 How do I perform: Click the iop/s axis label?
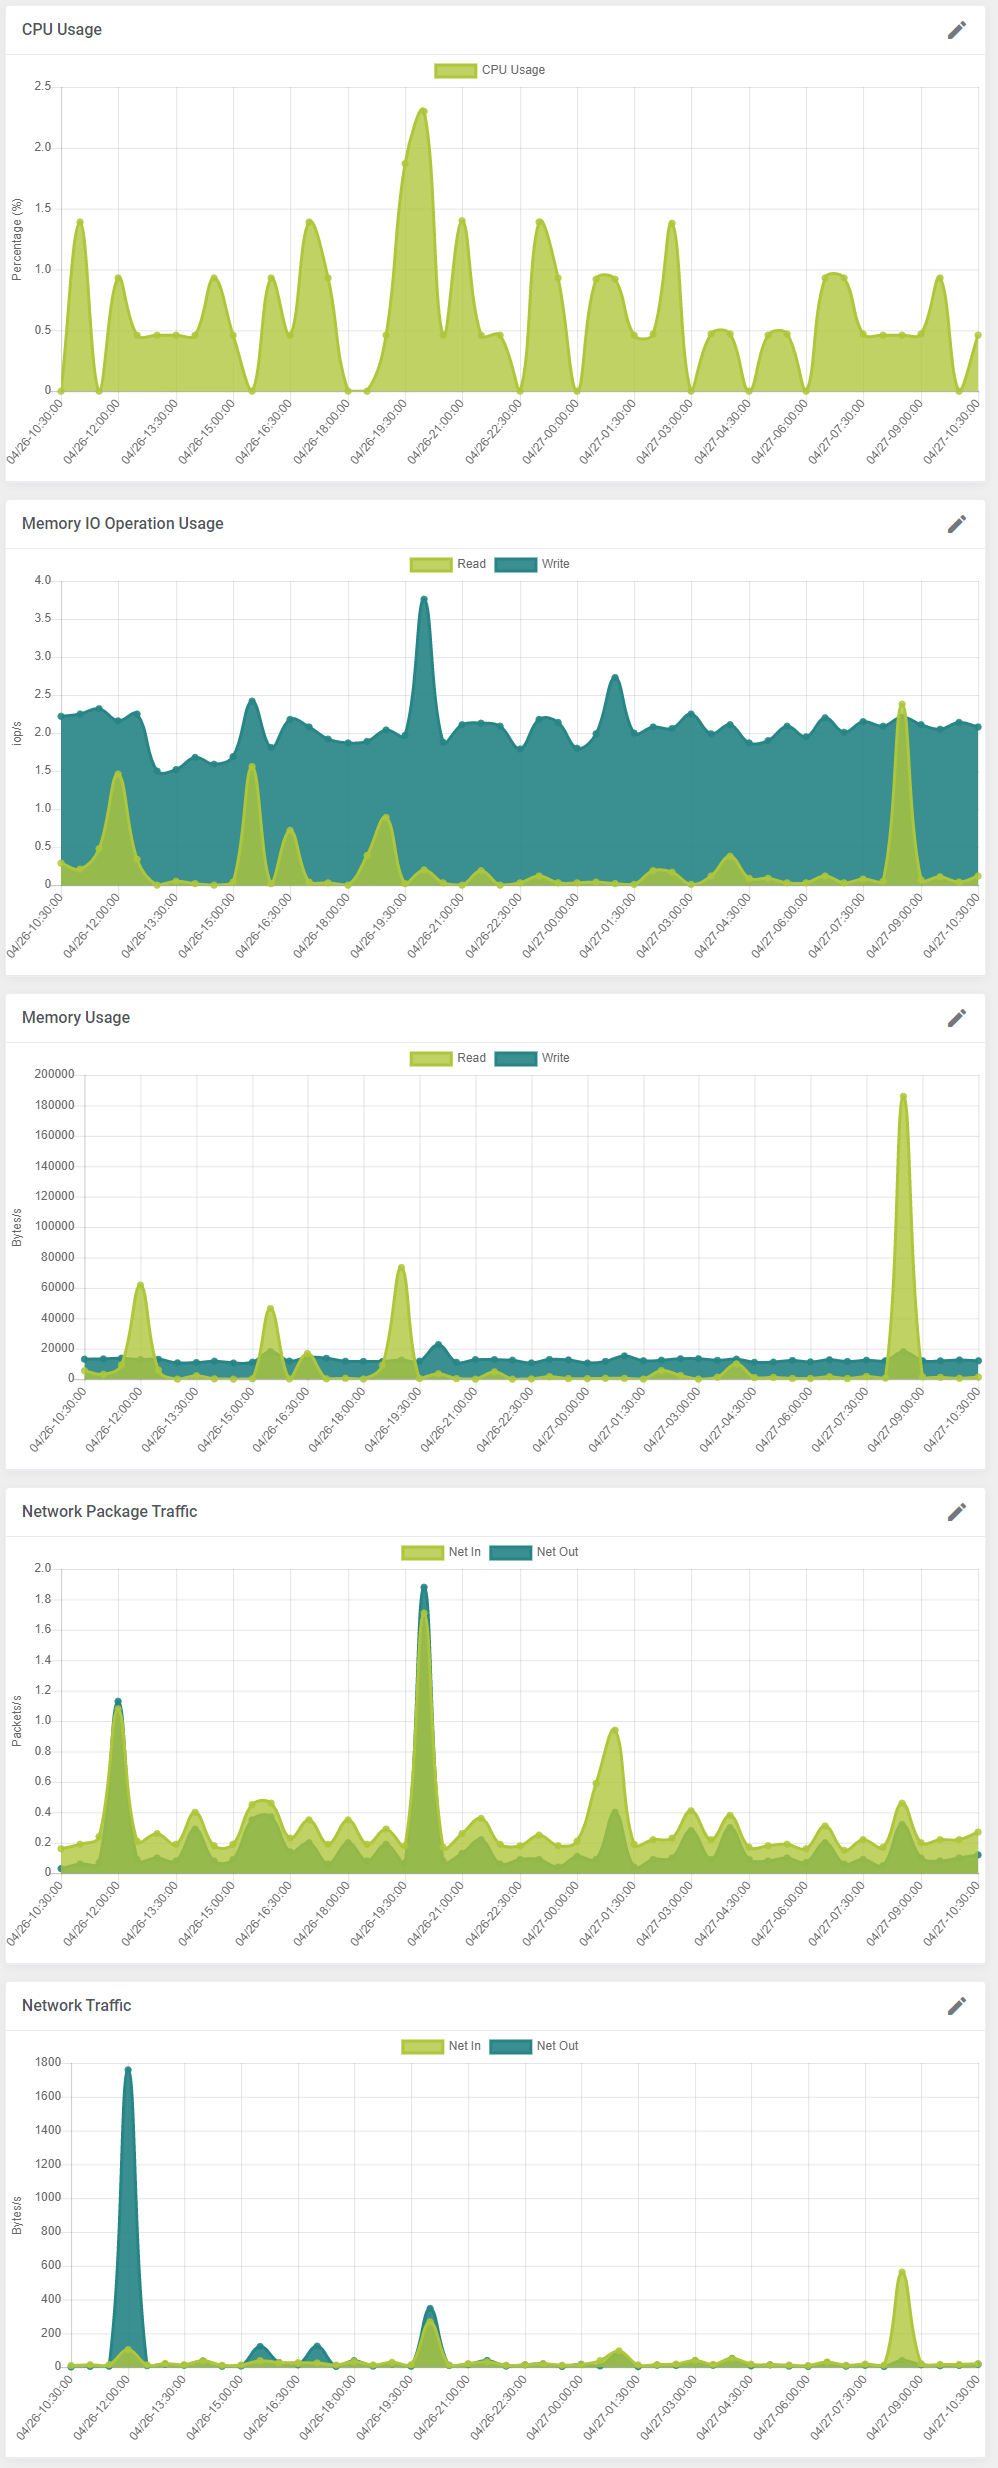click(x=17, y=733)
